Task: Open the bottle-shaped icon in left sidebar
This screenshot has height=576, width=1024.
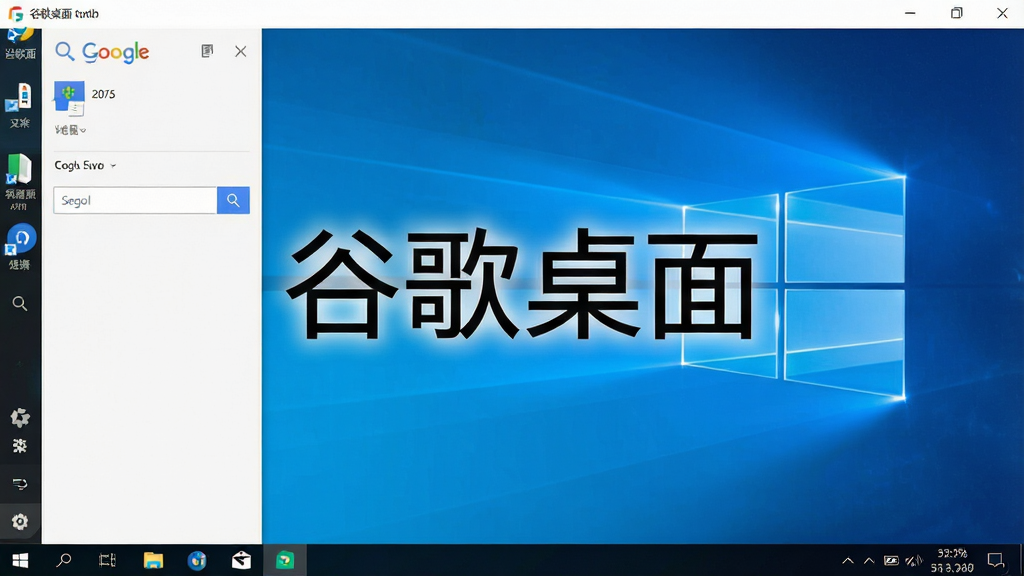Action: click(x=20, y=98)
